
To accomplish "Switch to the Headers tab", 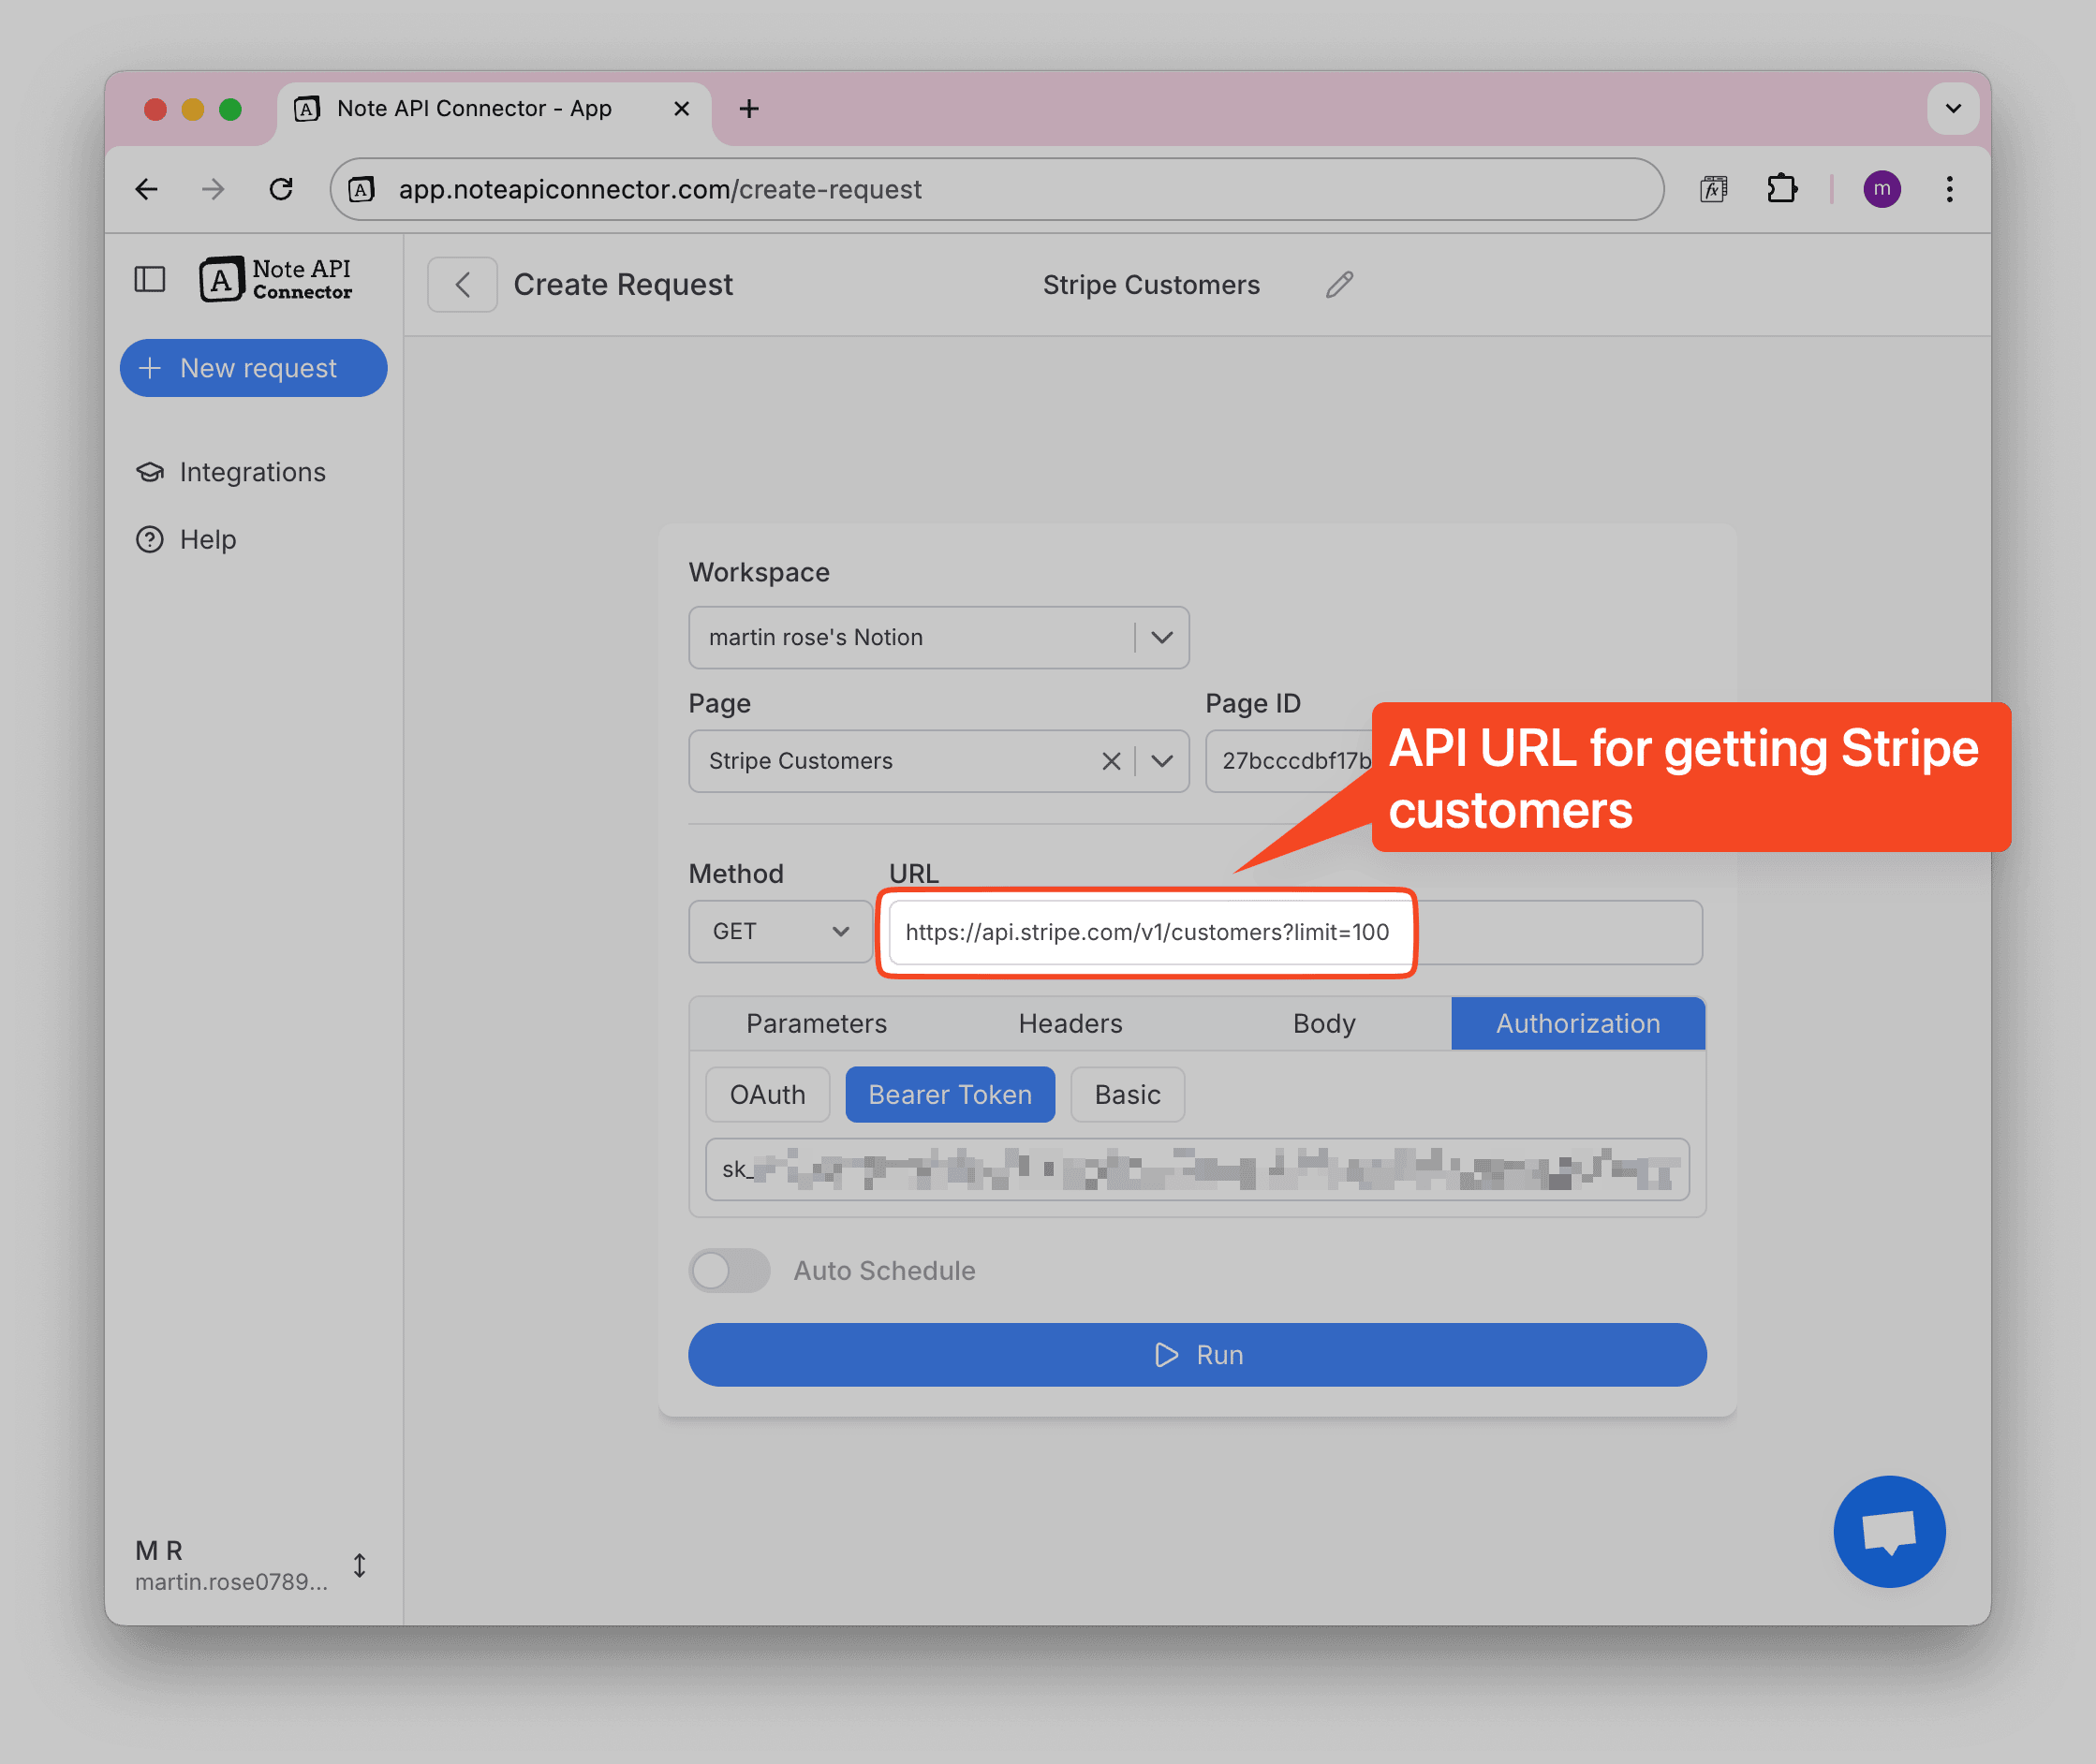I will click(1070, 1023).
